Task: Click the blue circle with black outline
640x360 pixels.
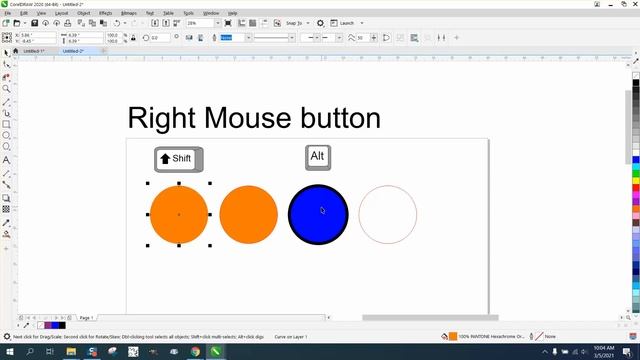Action: [318, 215]
